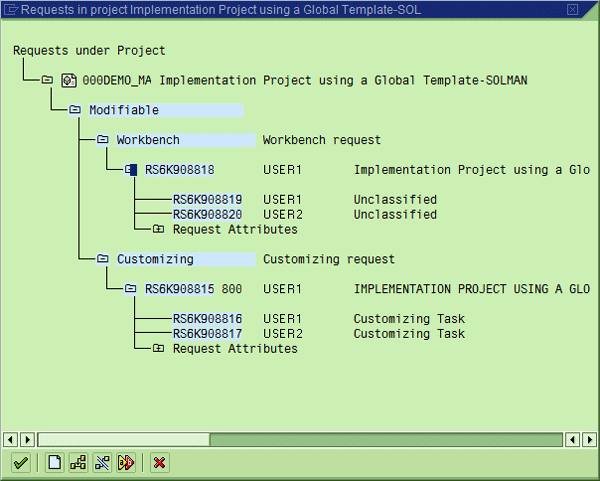Screen dimensions: 600x481
Task: Click the right arrow at the scrollbar's left end
Action: pos(28,439)
